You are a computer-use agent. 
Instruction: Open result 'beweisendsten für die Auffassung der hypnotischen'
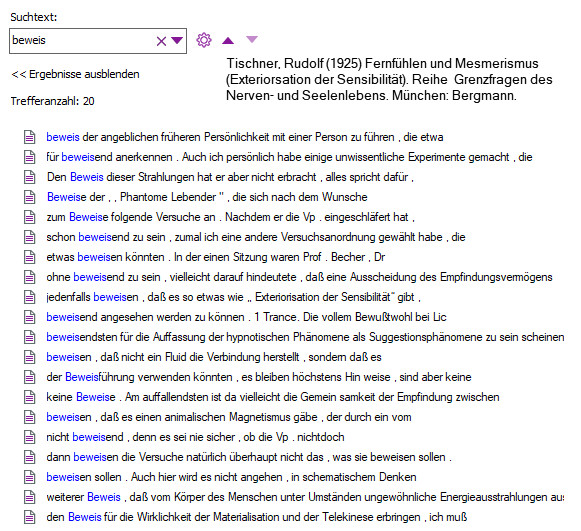click(305, 337)
